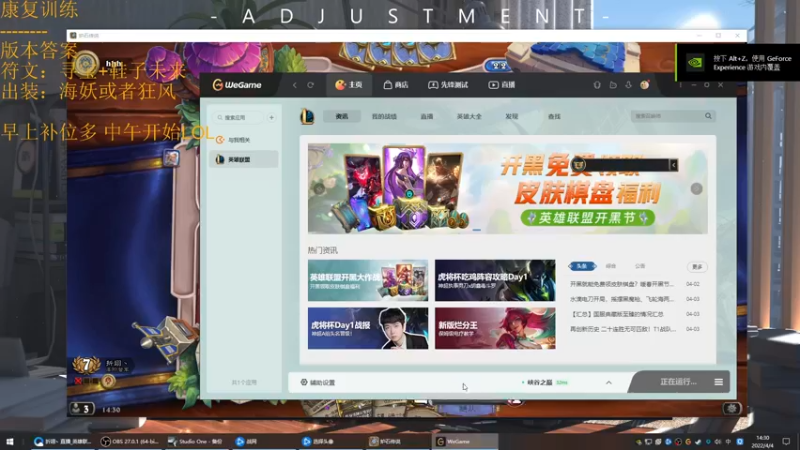Open the 水演电刀开局 news headline
Image resolution: width=800 pixels, height=450 pixels.
621,299
